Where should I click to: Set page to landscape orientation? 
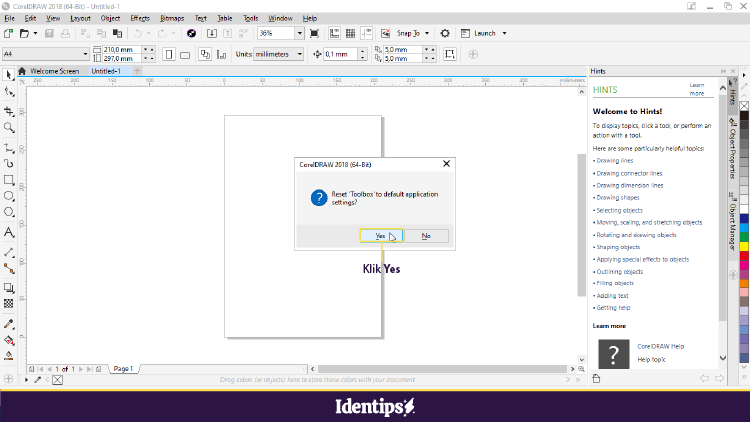pyautogui.click(x=187, y=54)
